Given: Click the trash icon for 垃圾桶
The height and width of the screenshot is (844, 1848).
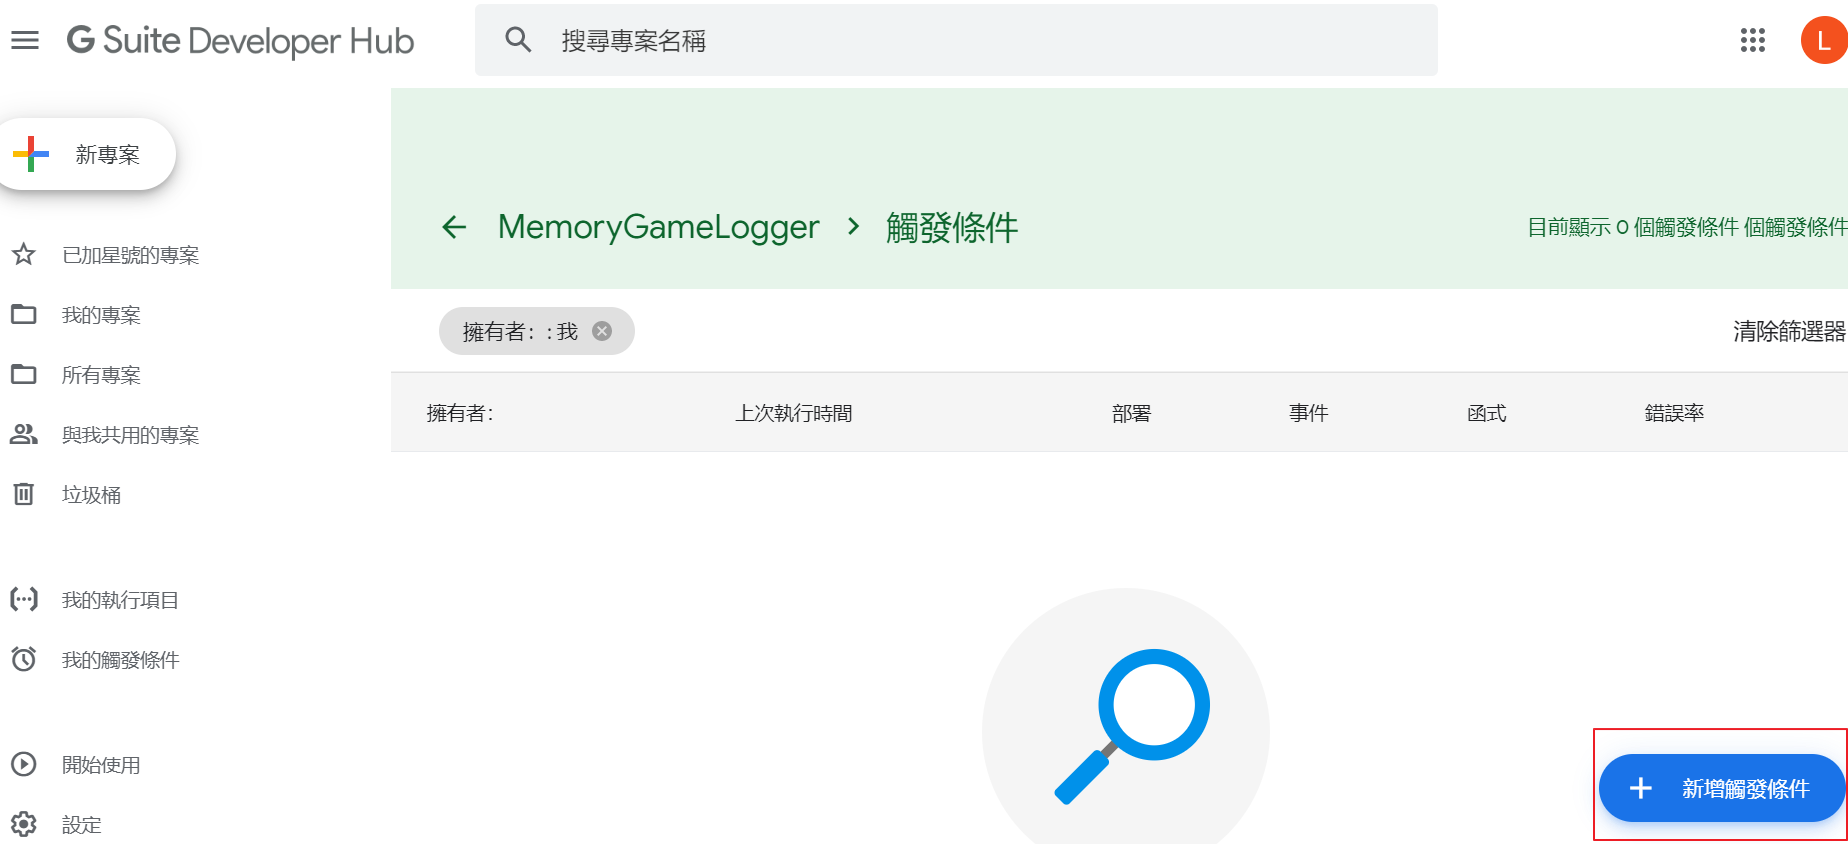Looking at the screenshot, I should point(24,494).
